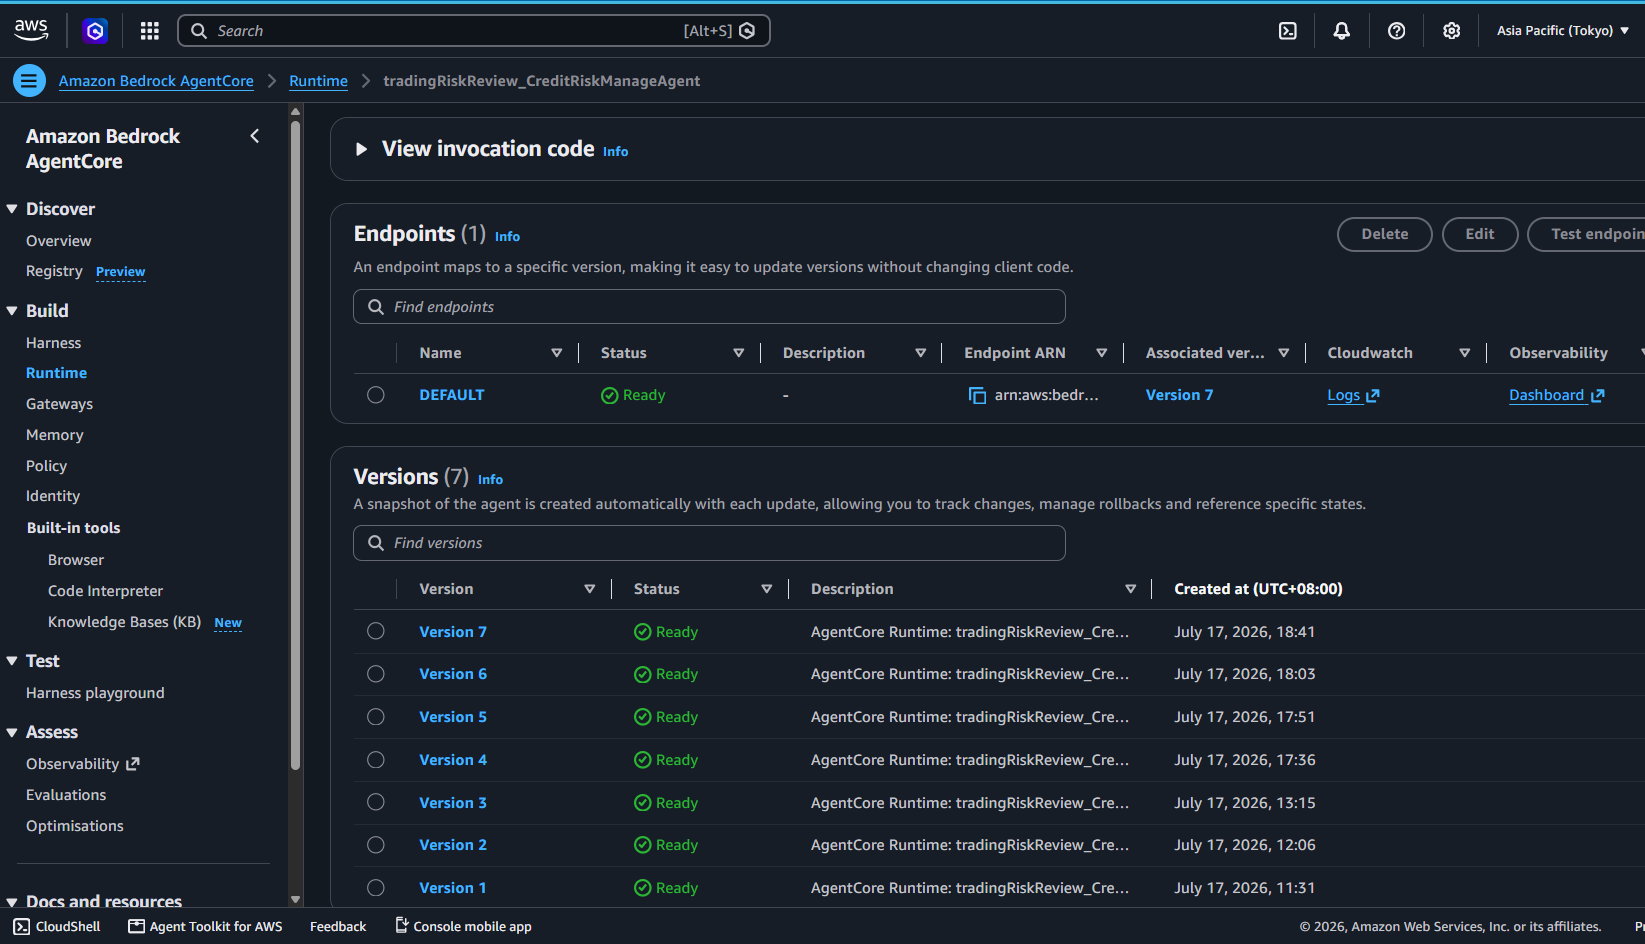Click the search magnifier in Find versions
Screen dimensions: 1645x944
click(376, 543)
